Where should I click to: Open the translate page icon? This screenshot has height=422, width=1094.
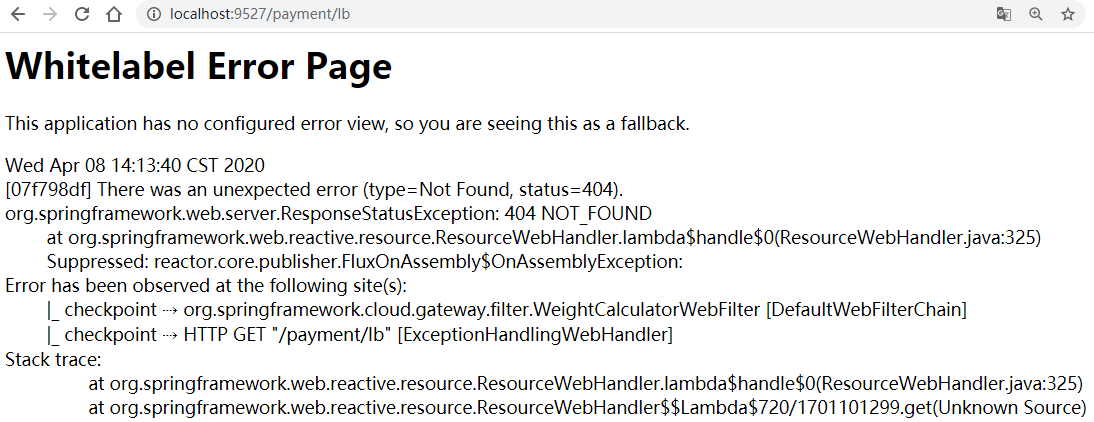point(1004,14)
